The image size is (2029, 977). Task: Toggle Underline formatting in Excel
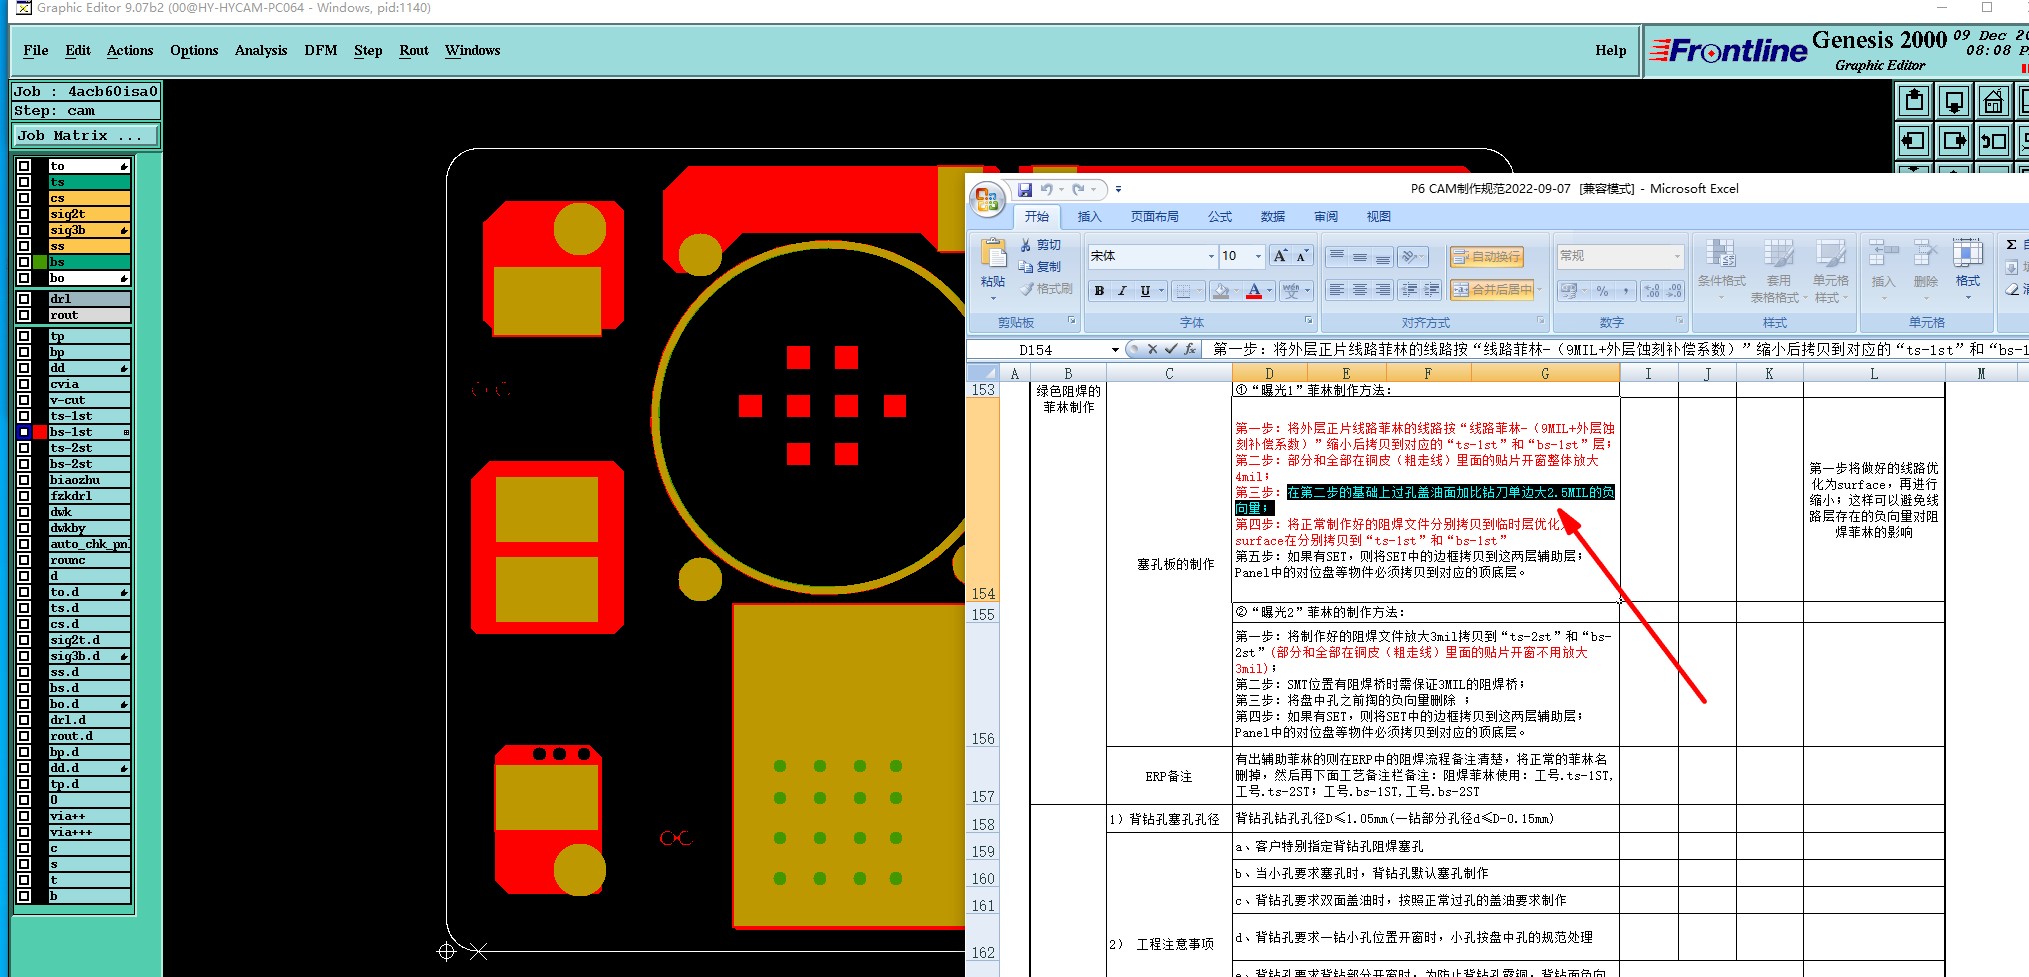[1145, 291]
